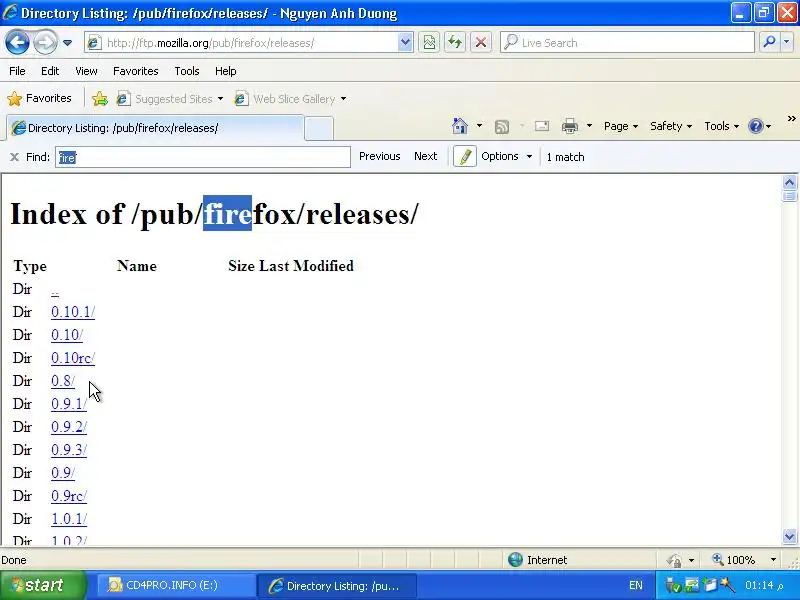Click the Find text field

pyautogui.click(x=203, y=157)
